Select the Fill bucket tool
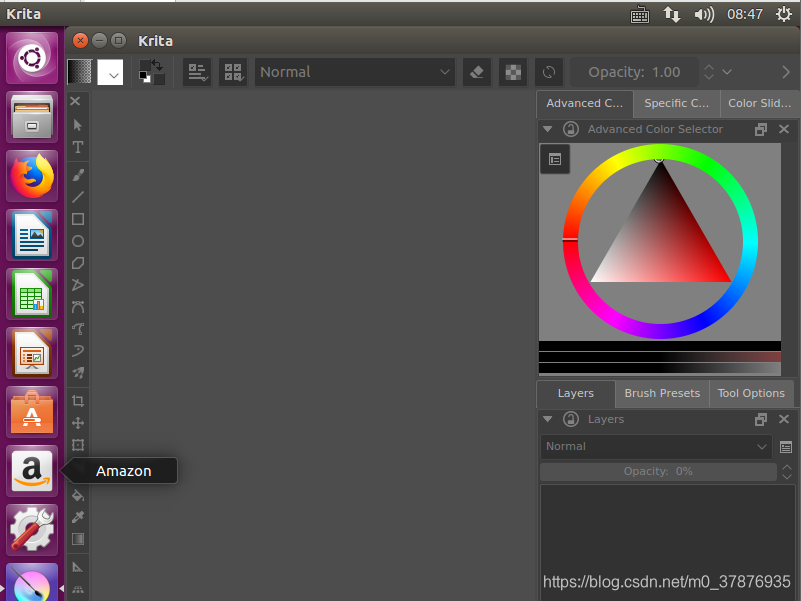The image size is (801, 601). 78,495
